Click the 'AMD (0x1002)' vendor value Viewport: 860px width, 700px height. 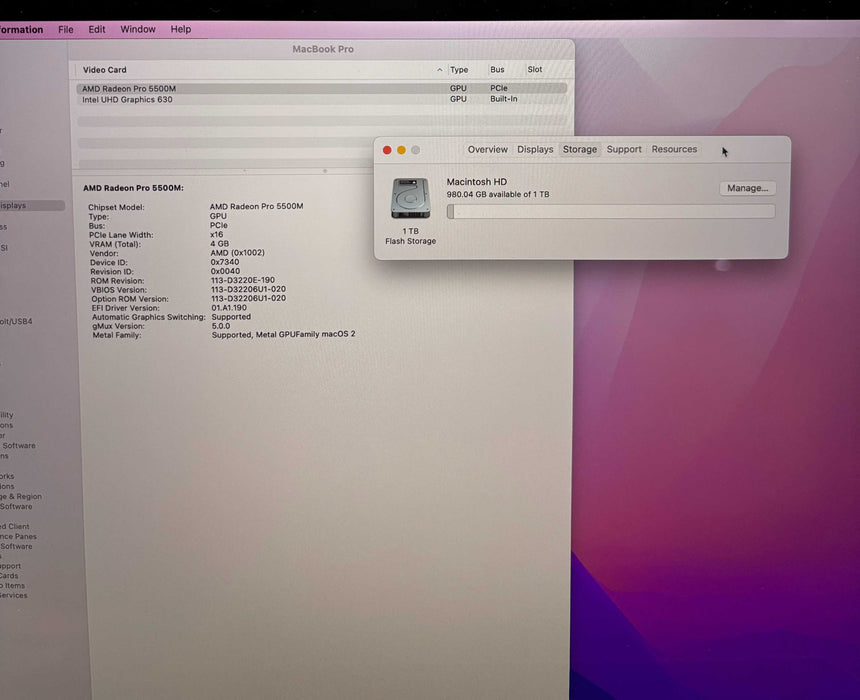tap(237, 253)
